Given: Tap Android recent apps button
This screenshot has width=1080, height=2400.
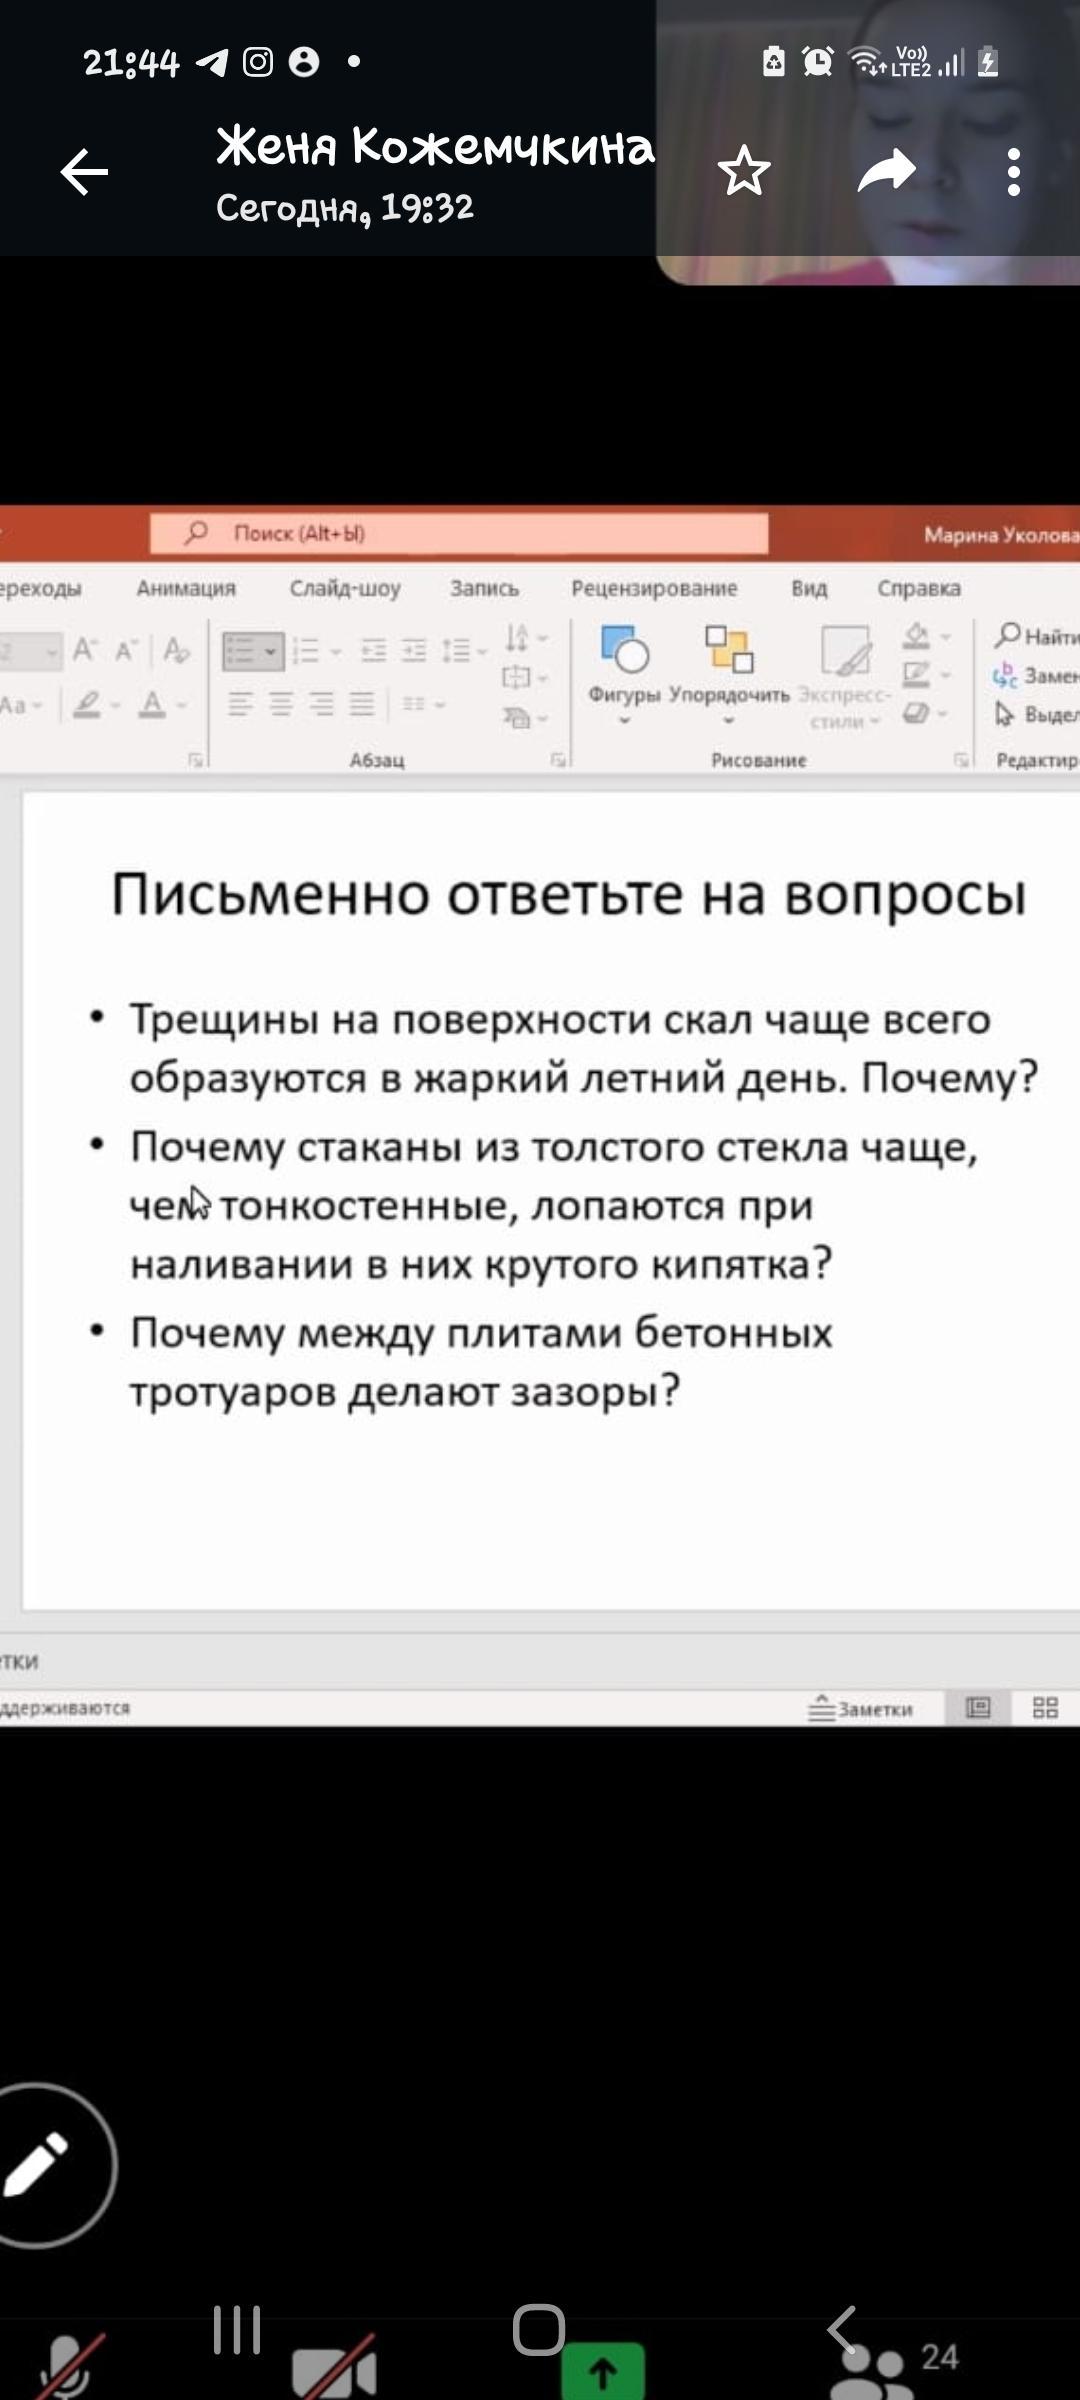Looking at the screenshot, I should [237, 2330].
